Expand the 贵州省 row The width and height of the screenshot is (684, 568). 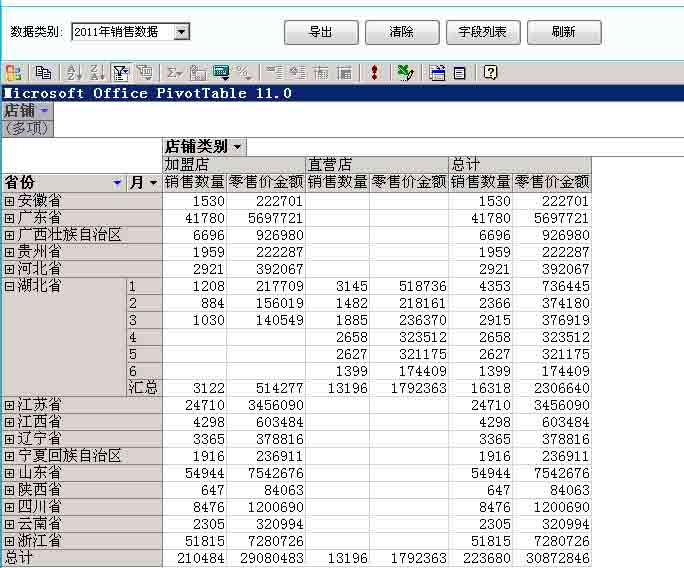point(9,252)
